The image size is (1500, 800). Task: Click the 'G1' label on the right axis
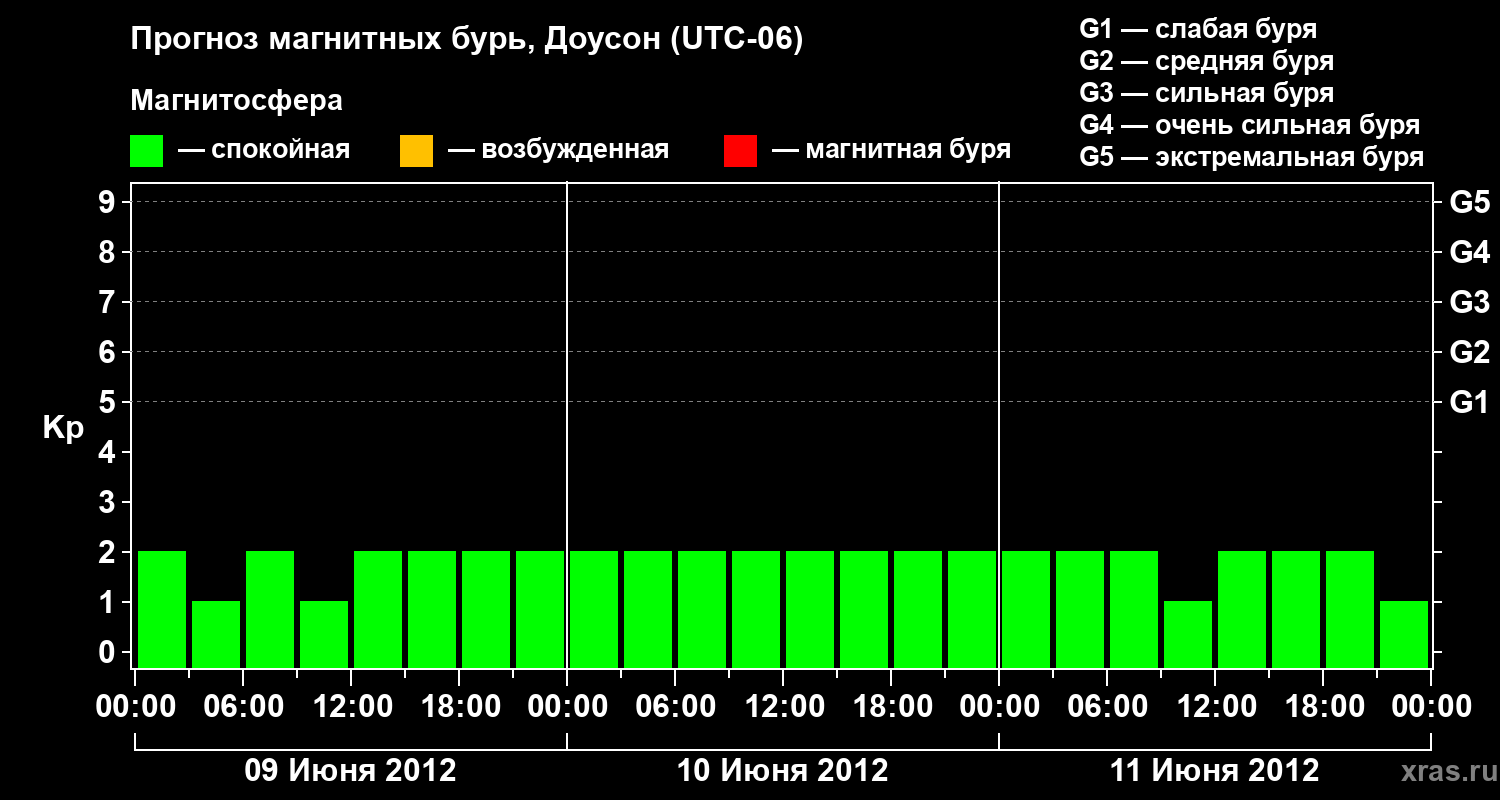tap(1469, 403)
